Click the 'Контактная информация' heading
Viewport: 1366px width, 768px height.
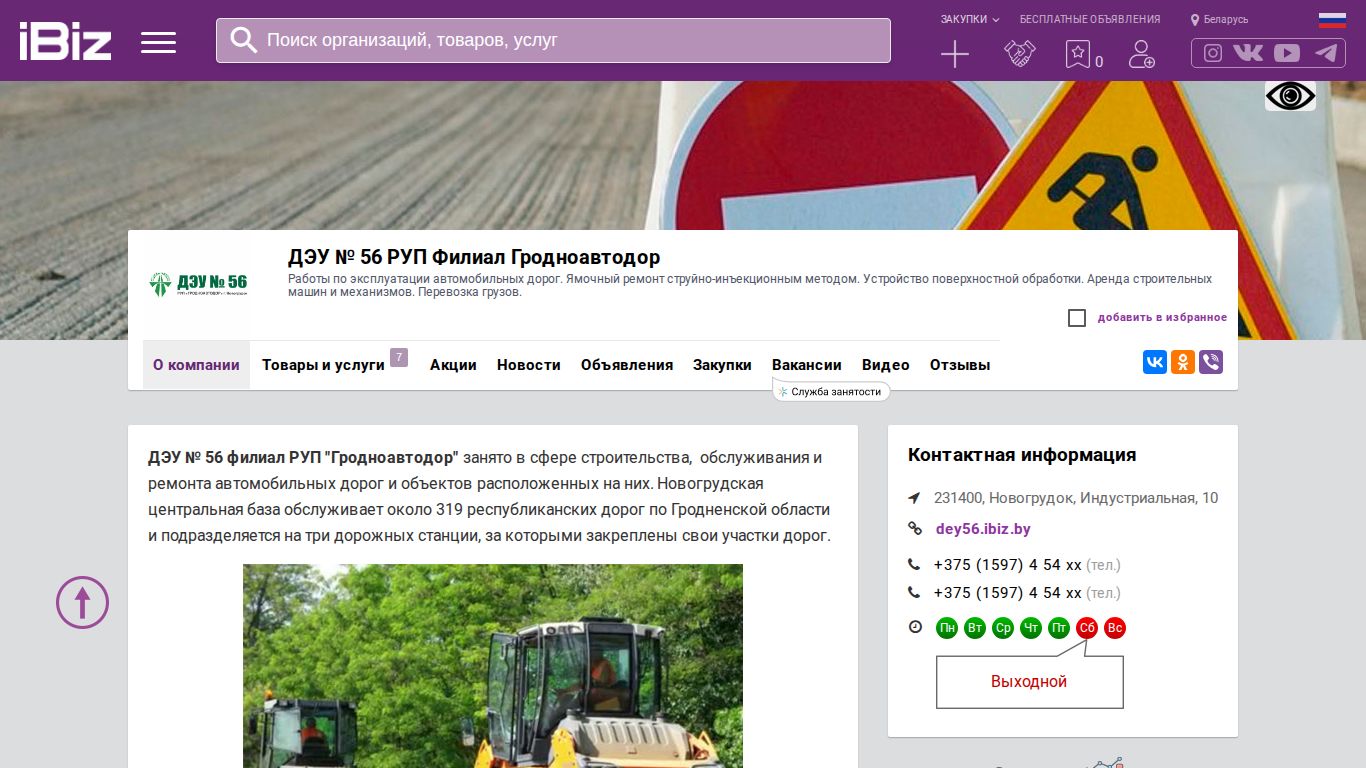1022,455
